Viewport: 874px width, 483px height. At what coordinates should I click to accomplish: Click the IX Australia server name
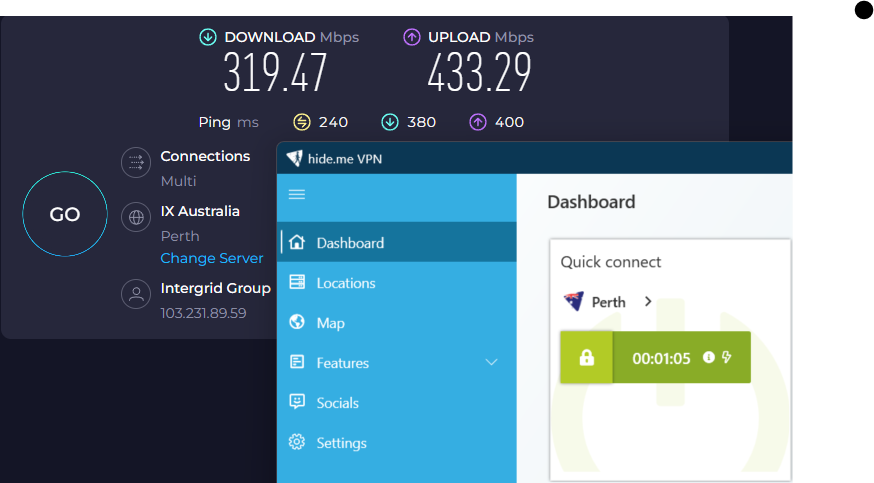(x=200, y=211)
